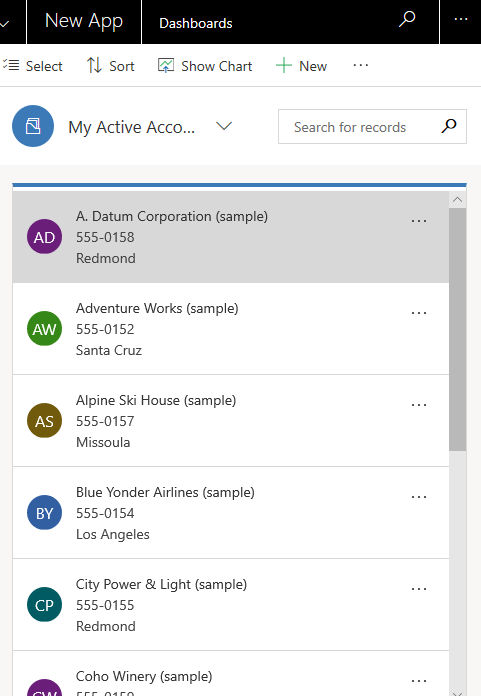481x696 pixels.
Task: Open the New App title
Action: pyautogui.click(x=84, y=22)
